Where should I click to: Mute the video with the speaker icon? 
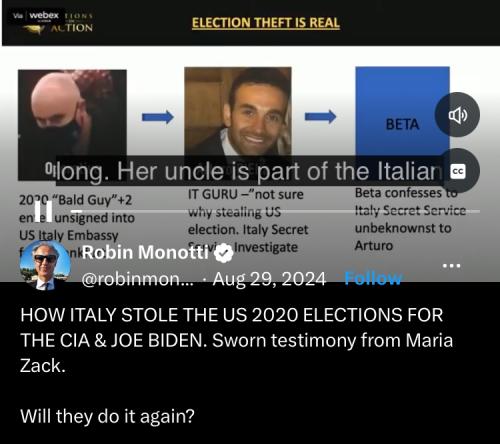coord(457,115)
